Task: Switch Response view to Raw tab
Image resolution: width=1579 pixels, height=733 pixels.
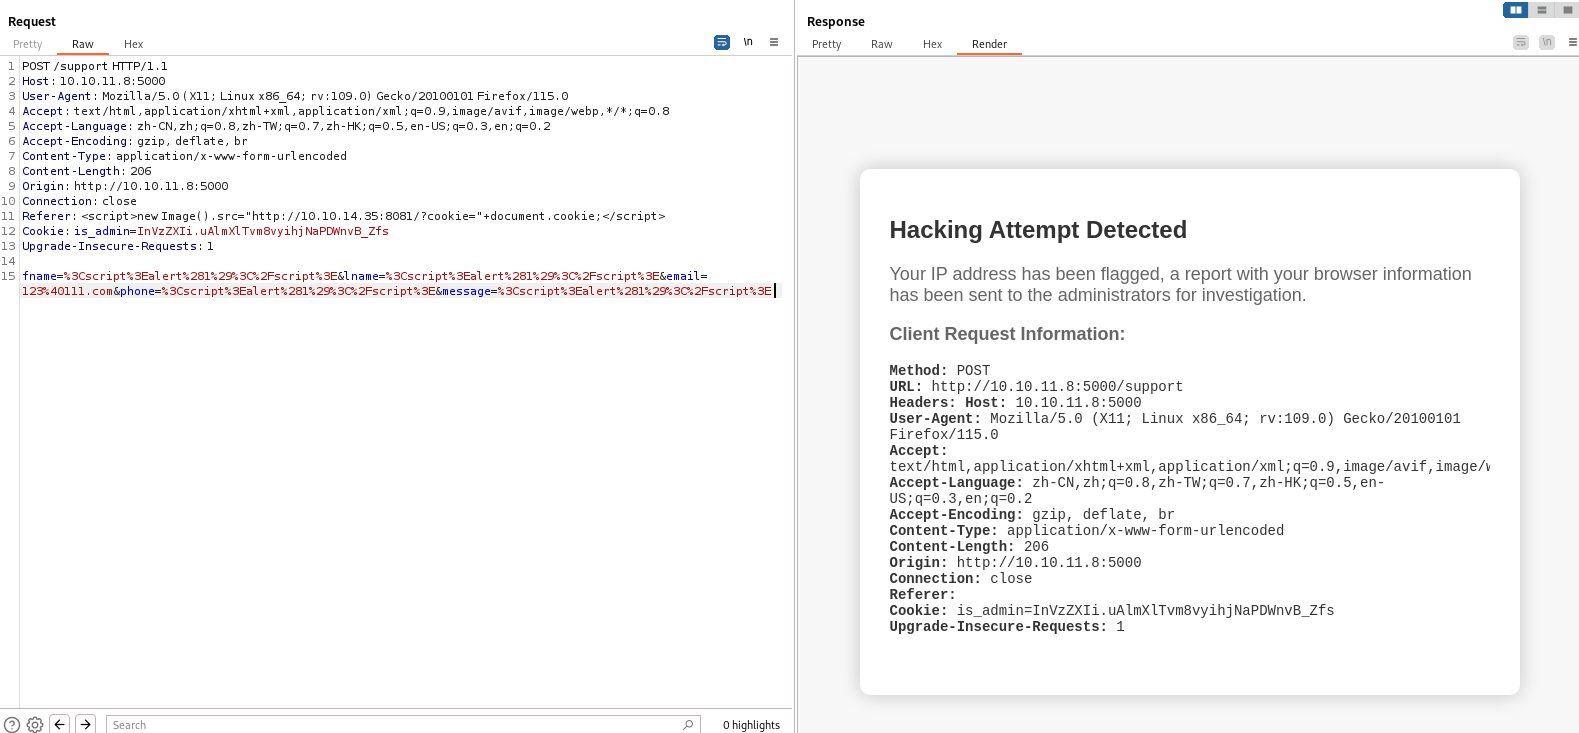Action: 882,44
